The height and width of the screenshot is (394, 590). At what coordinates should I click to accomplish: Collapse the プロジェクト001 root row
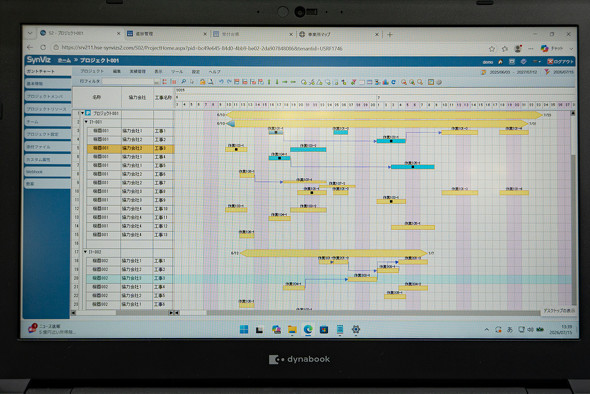point(82,113)
